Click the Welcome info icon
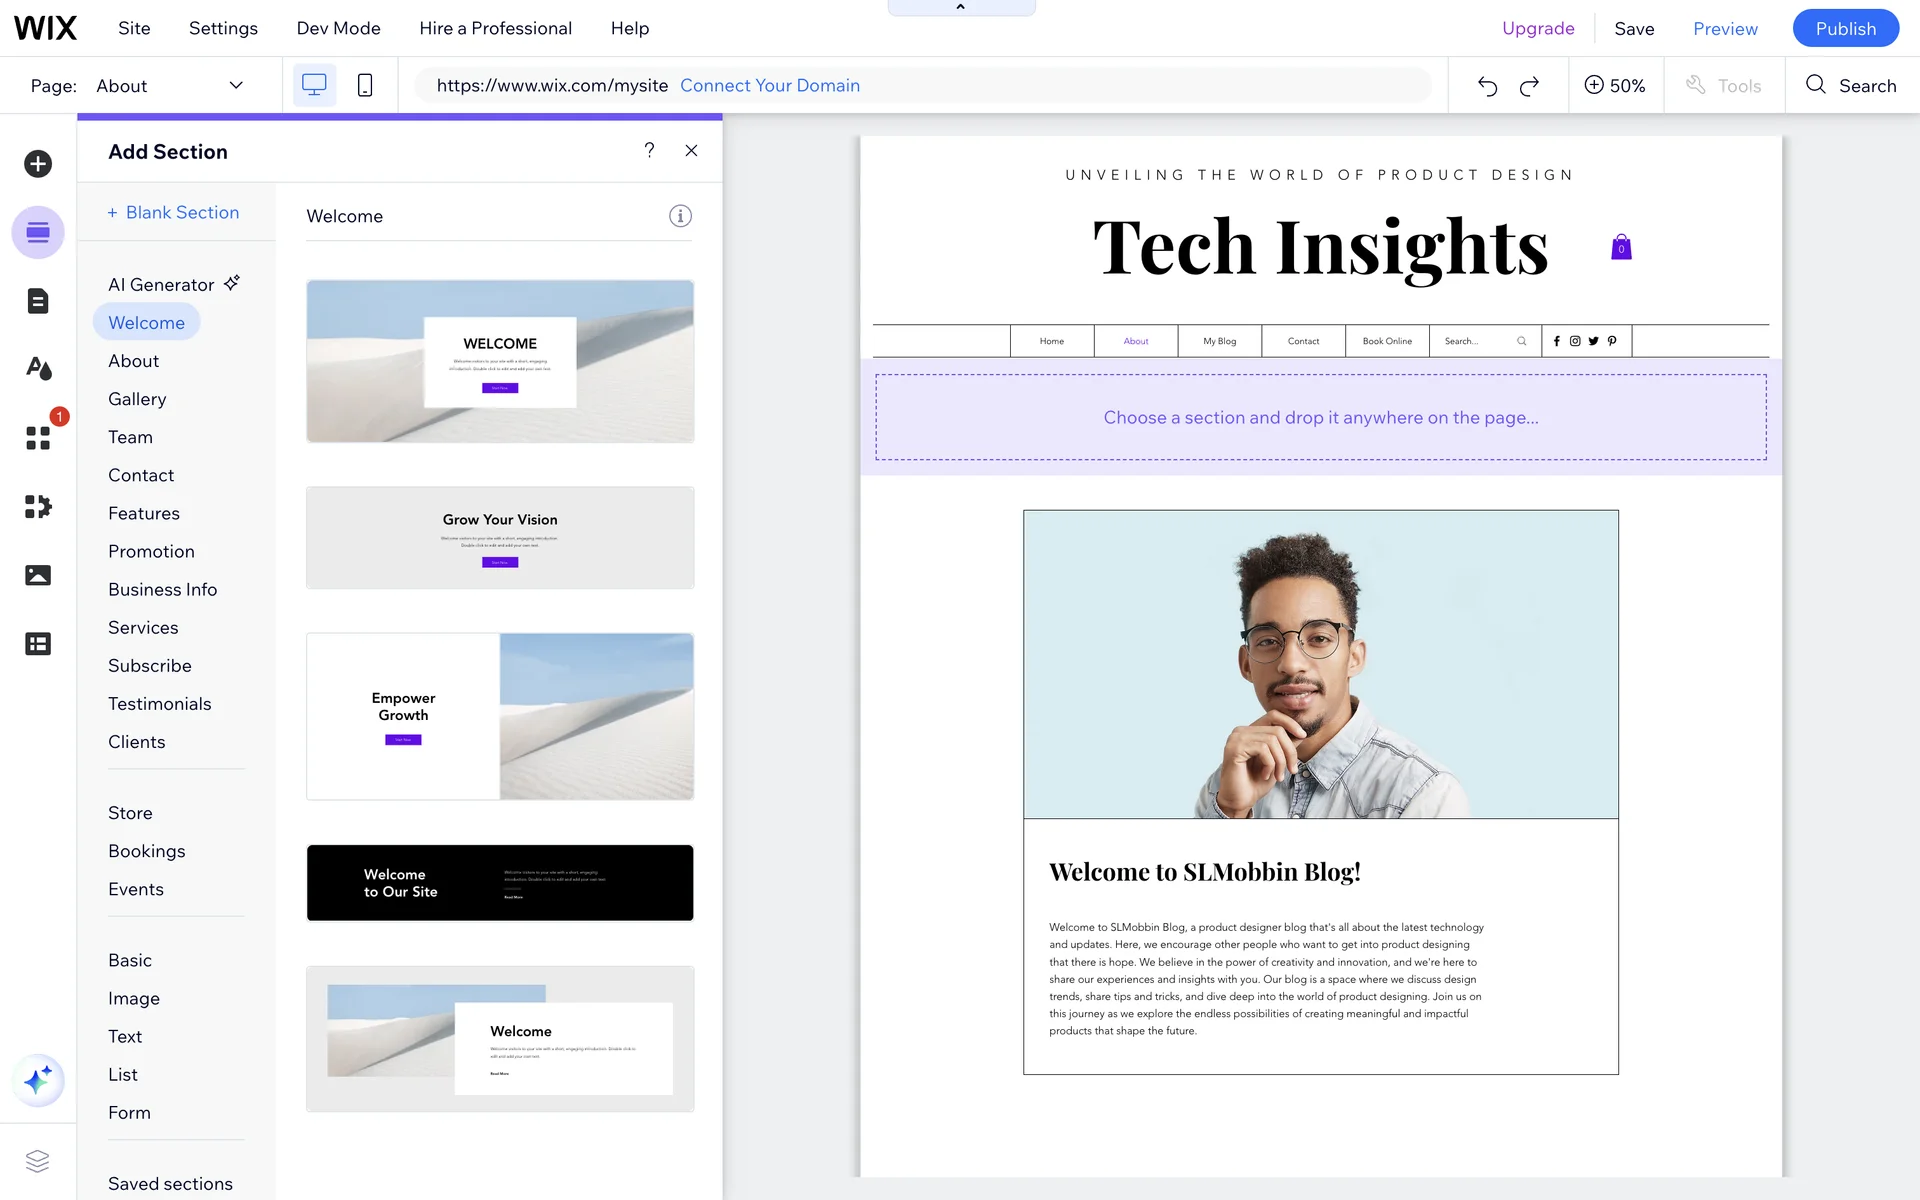The width and height of the screenshot is (1920, 1200). pos(680,216)
